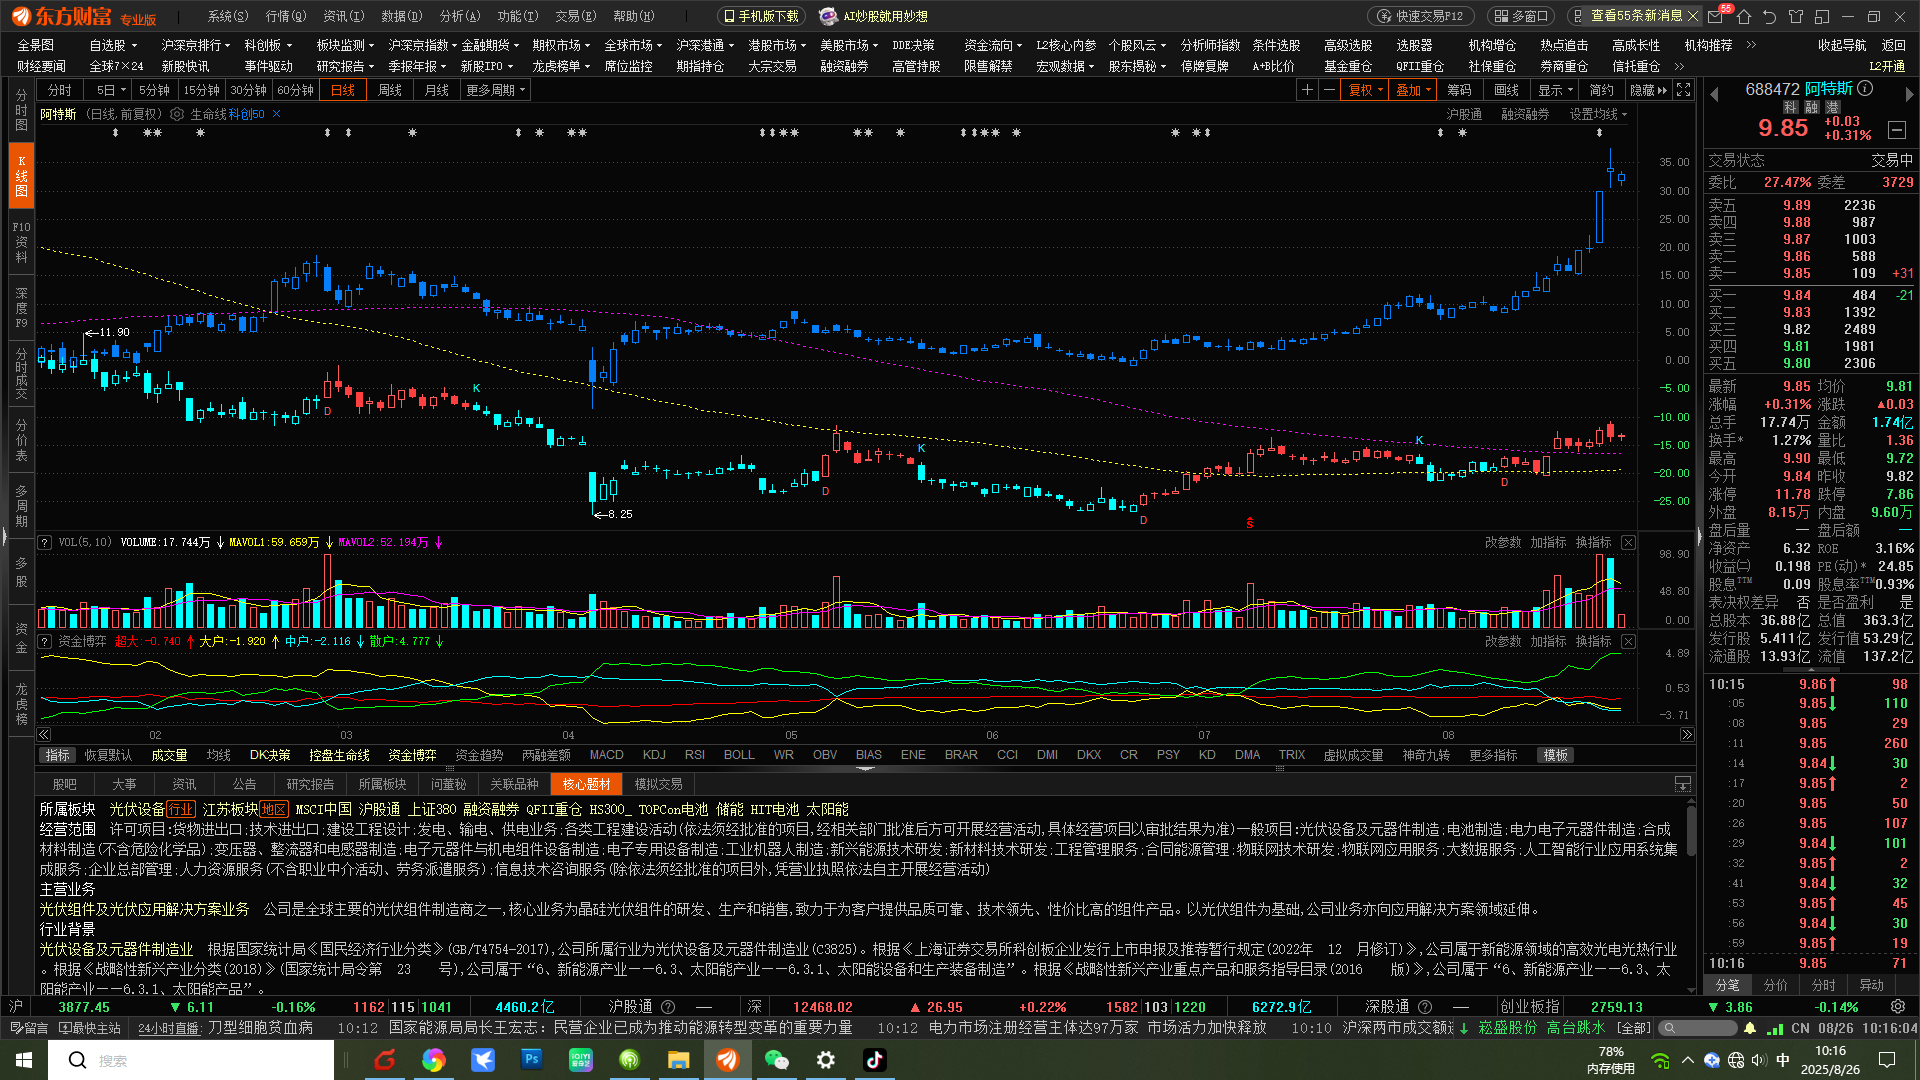Image resolution: width=1920 pixels, height=1080 pixels.
Task: Open stock info circle icon beside 阿特斯
Action: pos(1865,88)
